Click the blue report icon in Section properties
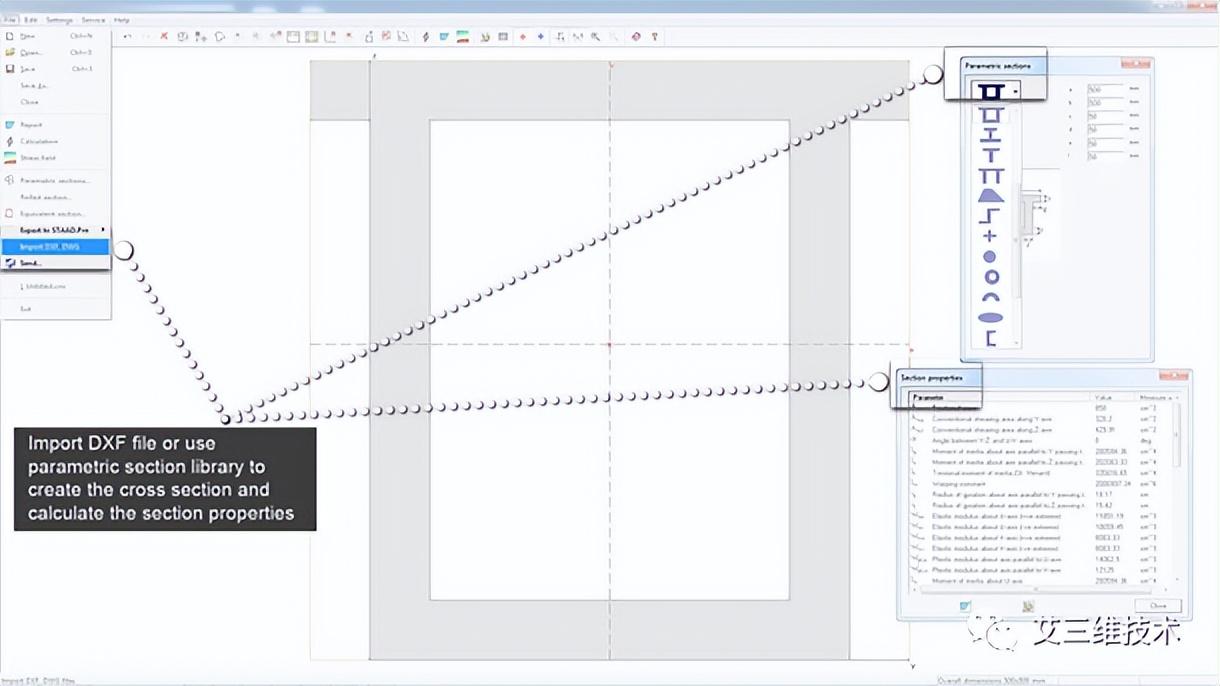The image size is (1220, 686). 965,606
